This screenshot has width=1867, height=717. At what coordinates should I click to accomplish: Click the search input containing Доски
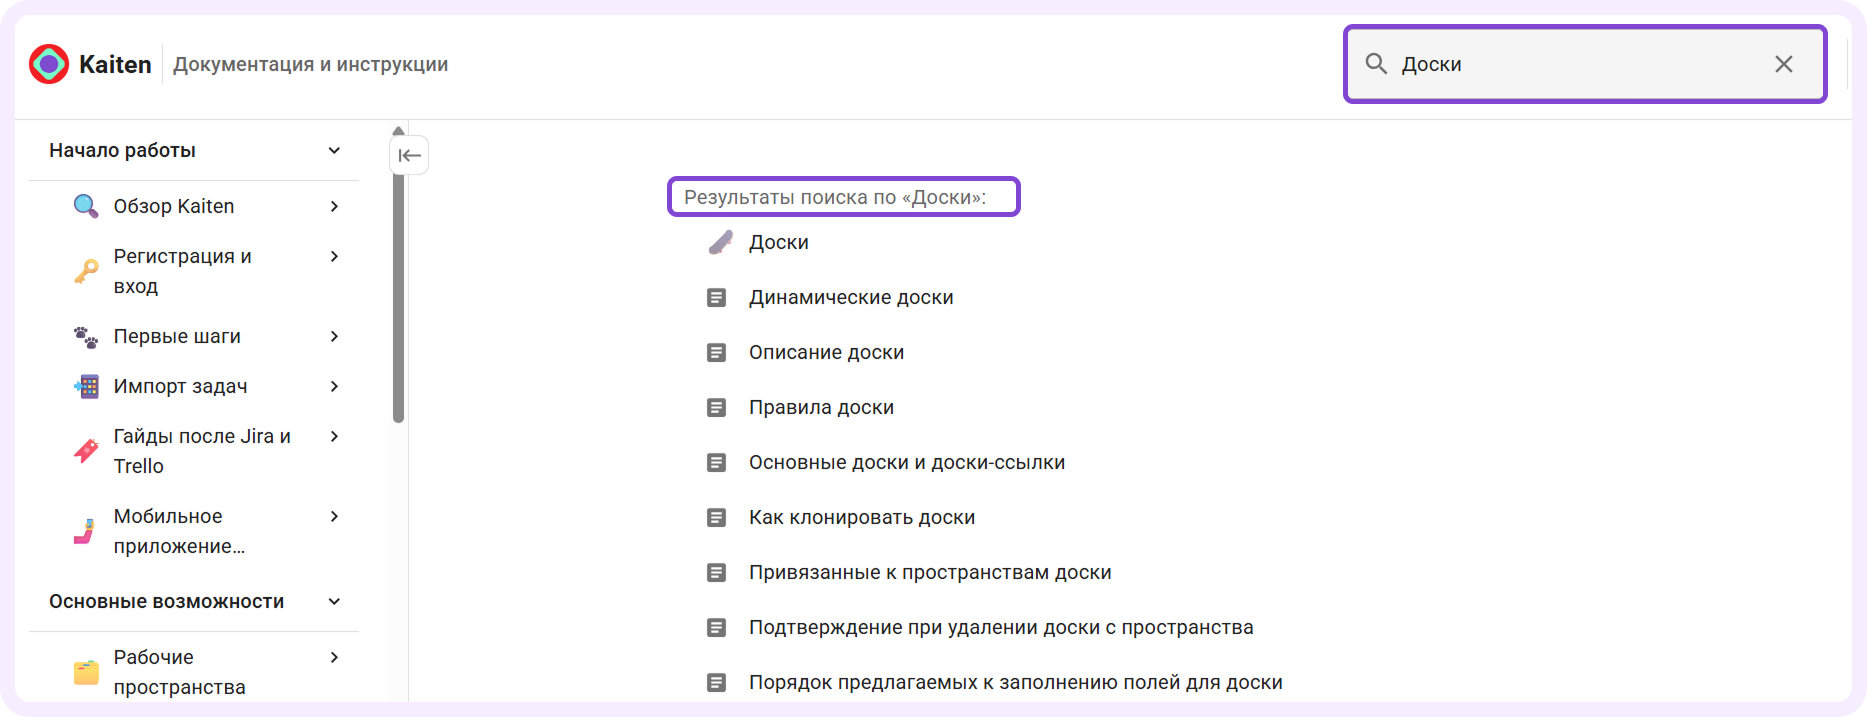point(1585,64)
